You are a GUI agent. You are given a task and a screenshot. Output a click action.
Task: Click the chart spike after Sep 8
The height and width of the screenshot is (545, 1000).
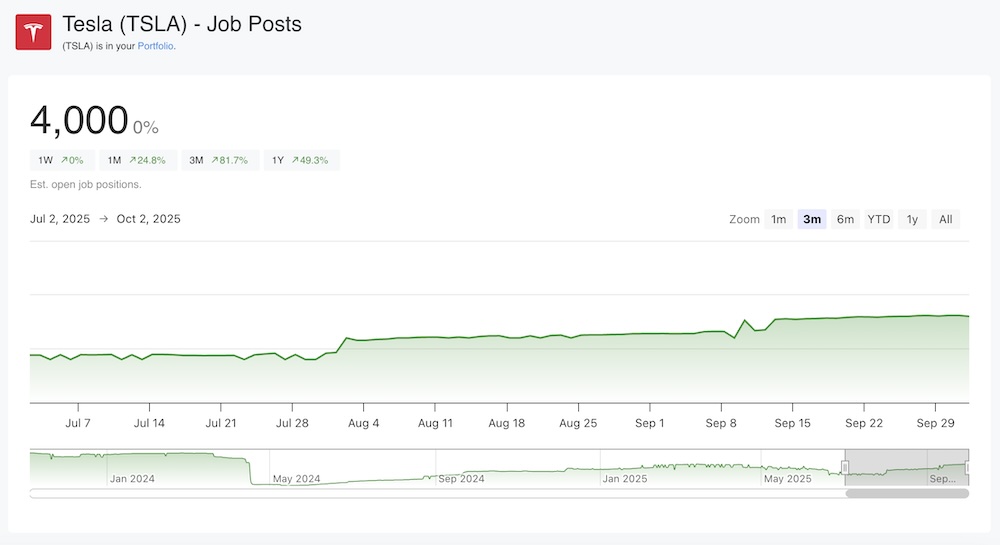click(x=745, y=321)
